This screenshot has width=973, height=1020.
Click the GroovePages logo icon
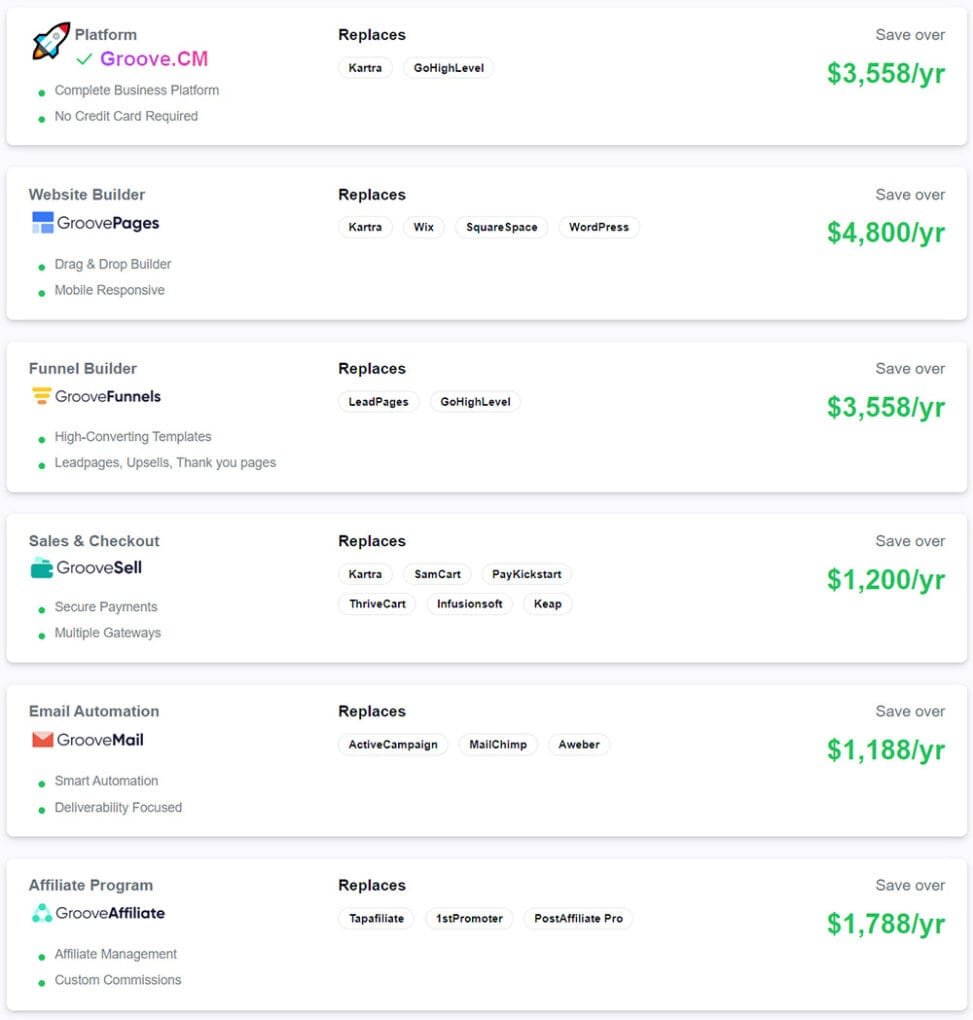43,223
